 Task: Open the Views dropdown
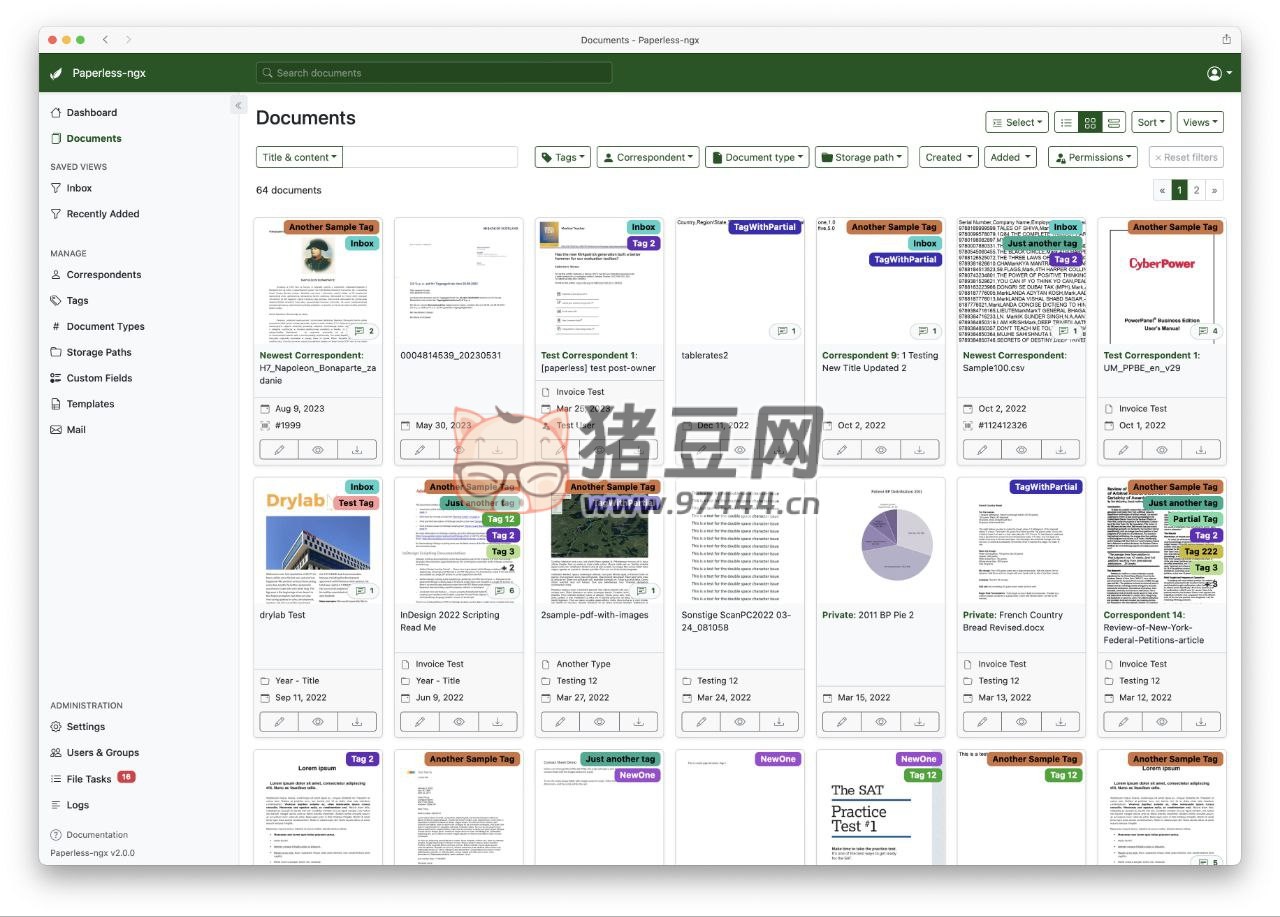1200,122
